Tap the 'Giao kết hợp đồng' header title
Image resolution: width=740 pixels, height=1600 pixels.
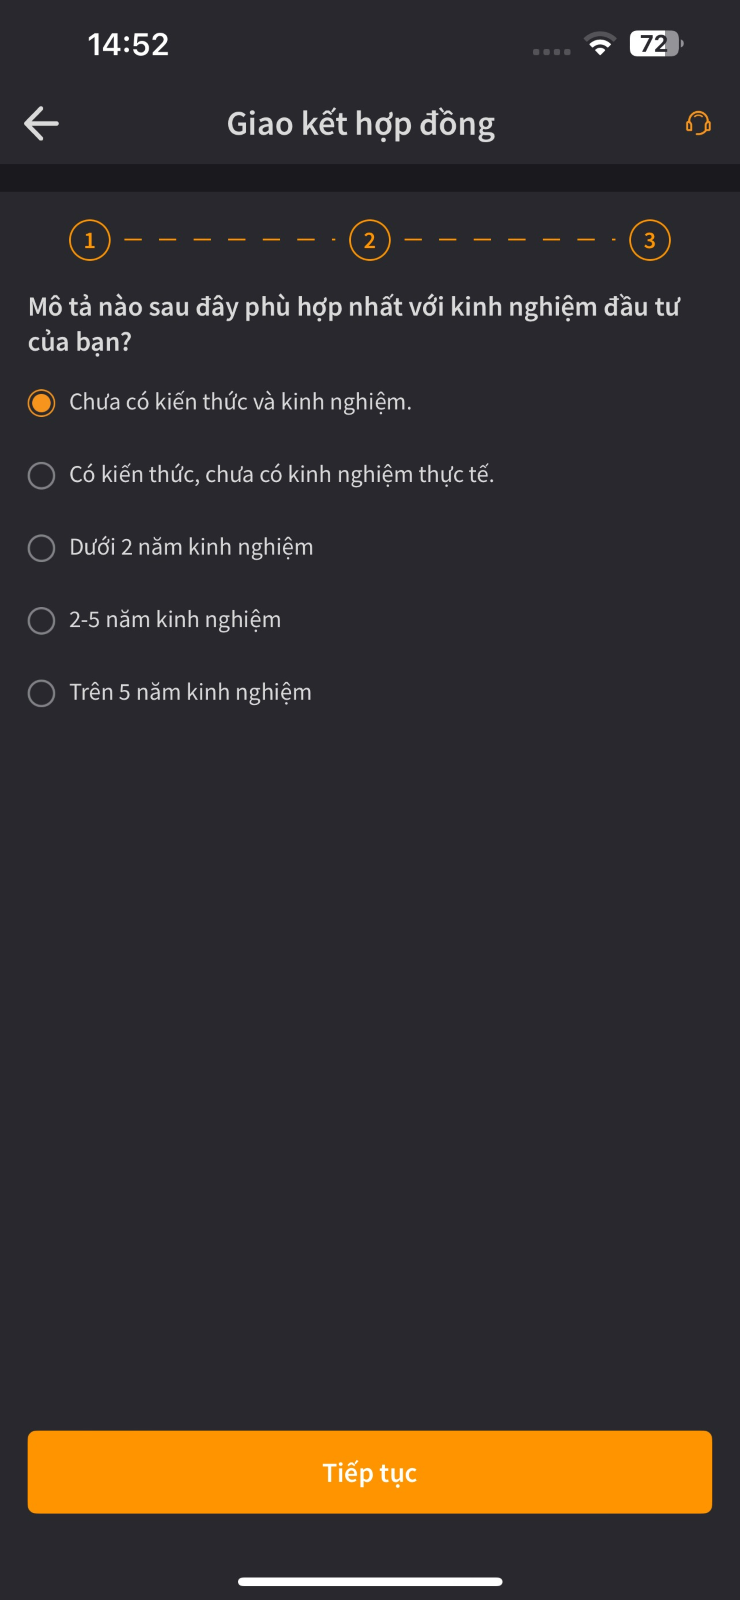pyautogui.click(x=361, y=124)
